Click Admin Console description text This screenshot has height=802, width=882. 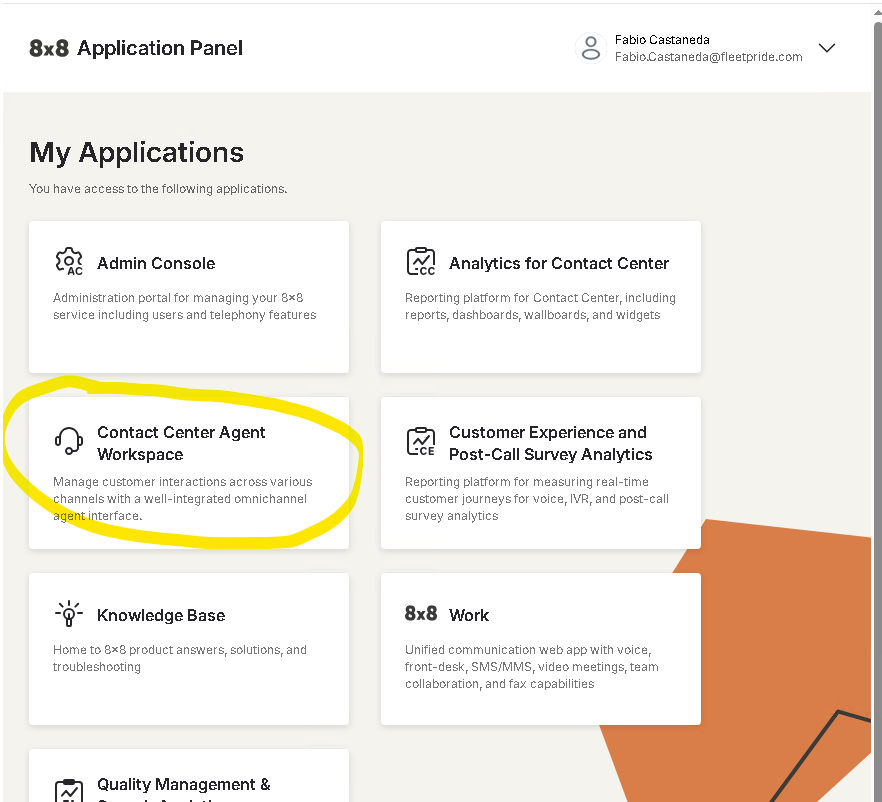pyautogui.click(x=184, y=306)
